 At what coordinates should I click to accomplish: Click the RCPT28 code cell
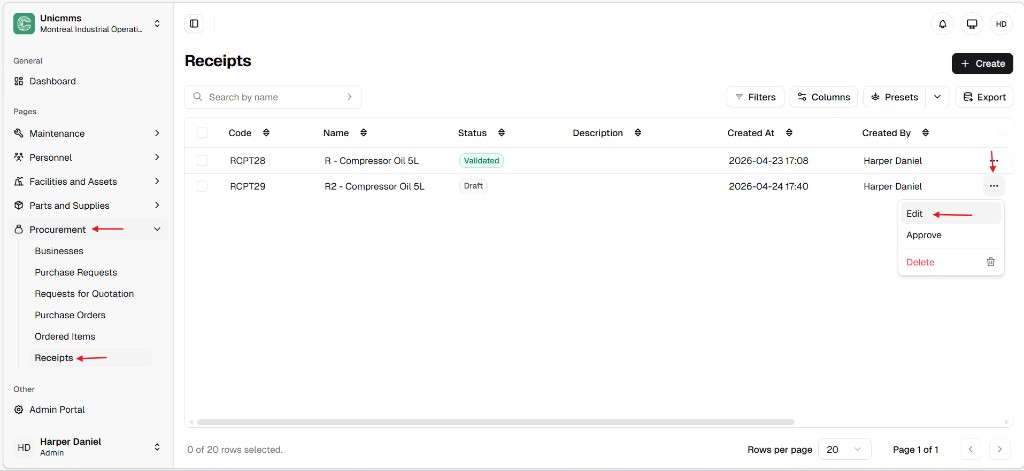(x=248, y=161)
